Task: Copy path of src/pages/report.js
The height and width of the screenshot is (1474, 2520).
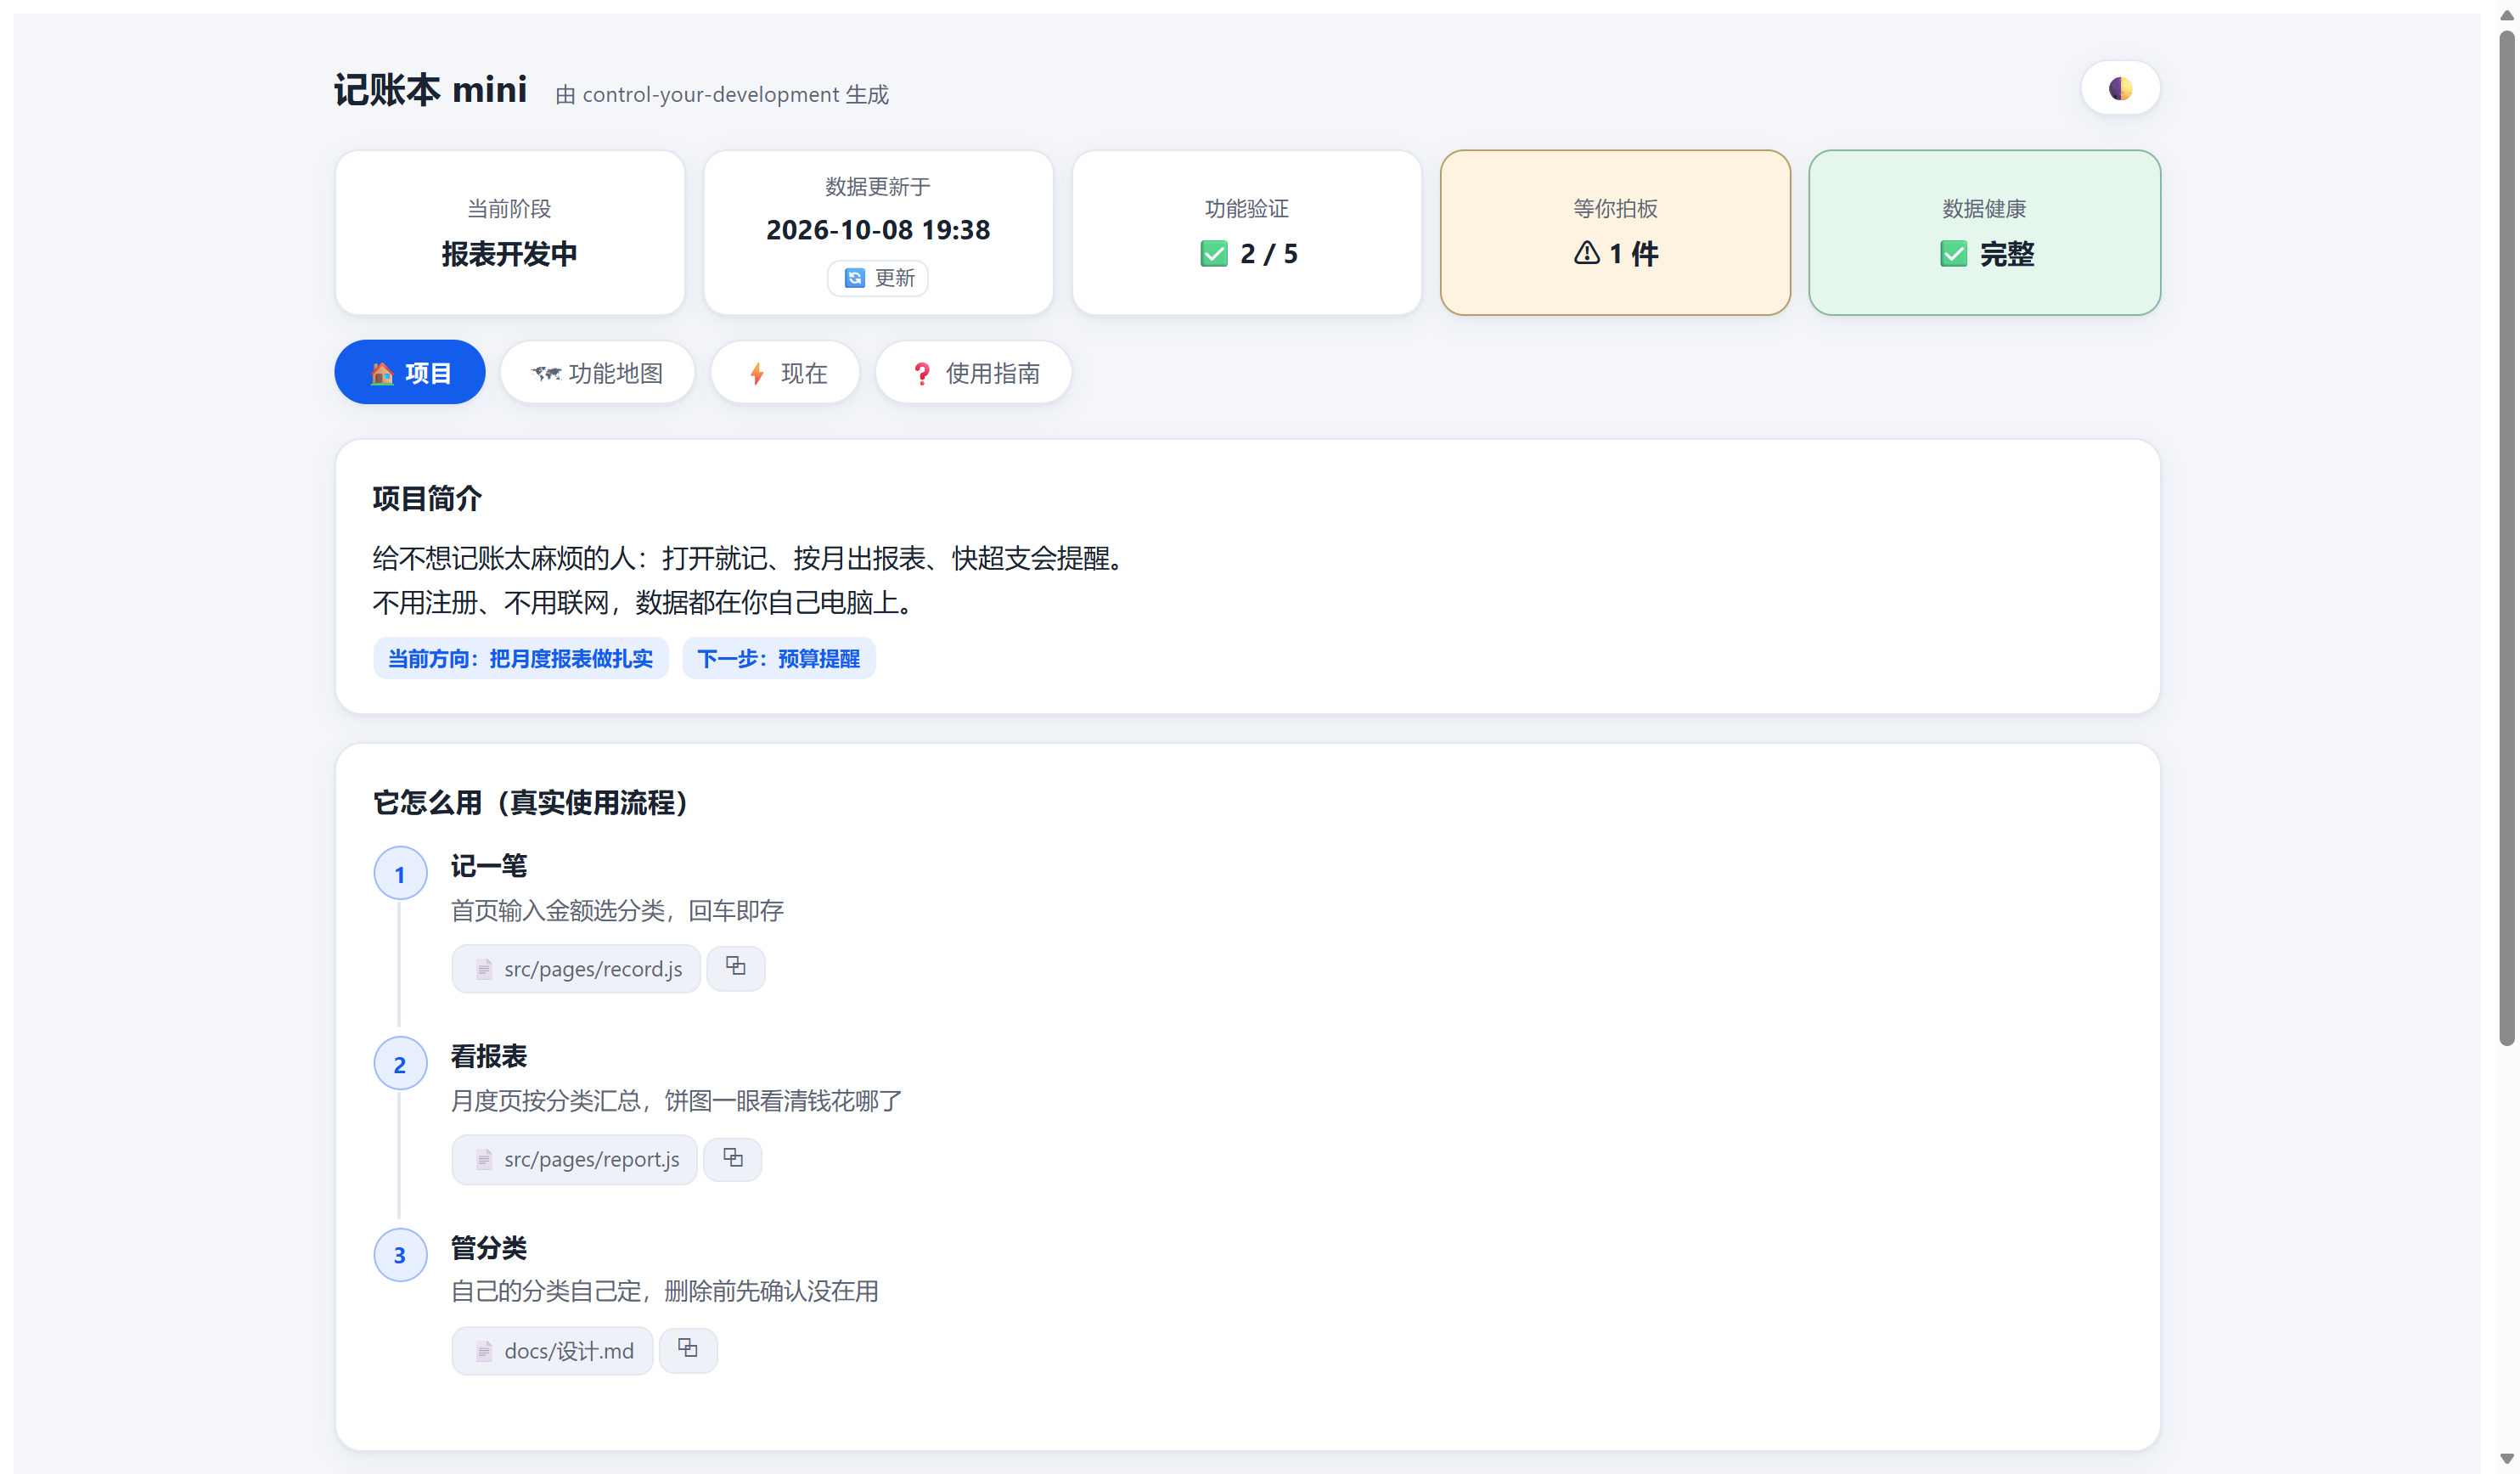Action: coord(733,1159)
